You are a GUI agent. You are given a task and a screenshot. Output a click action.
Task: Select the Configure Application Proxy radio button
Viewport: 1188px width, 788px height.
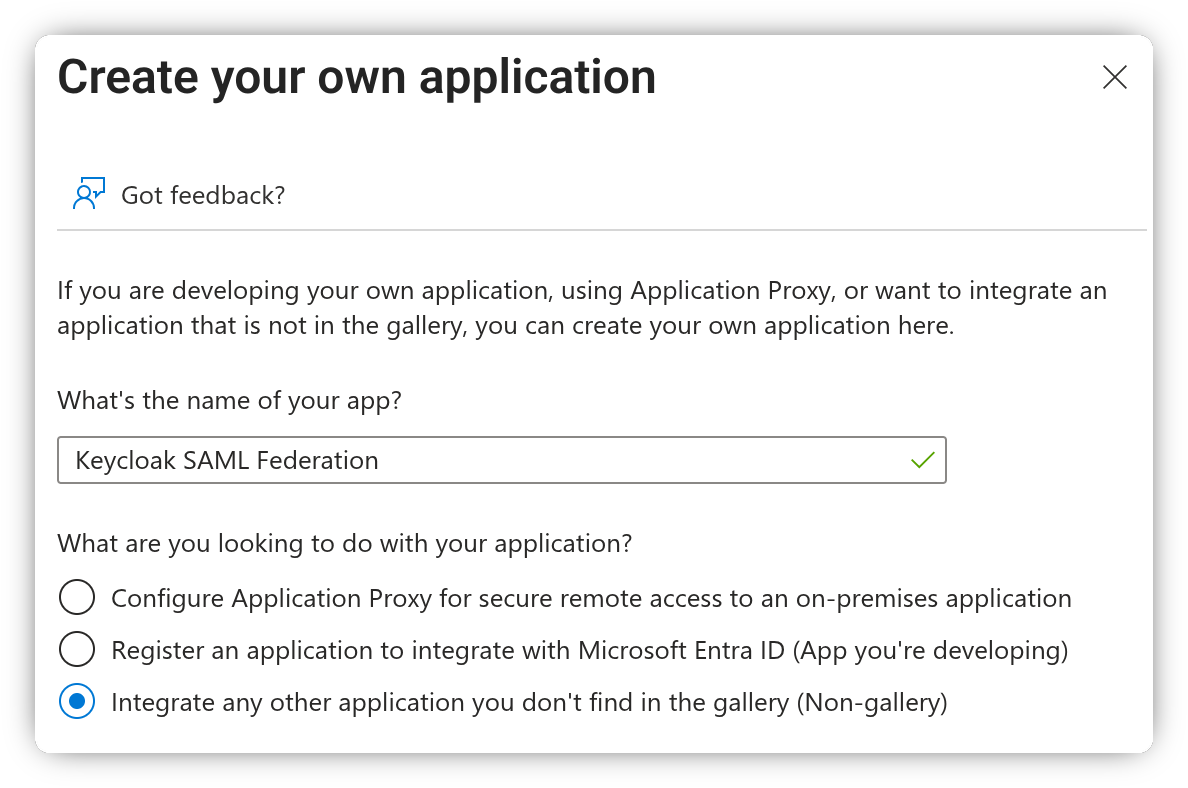[77, 598]
